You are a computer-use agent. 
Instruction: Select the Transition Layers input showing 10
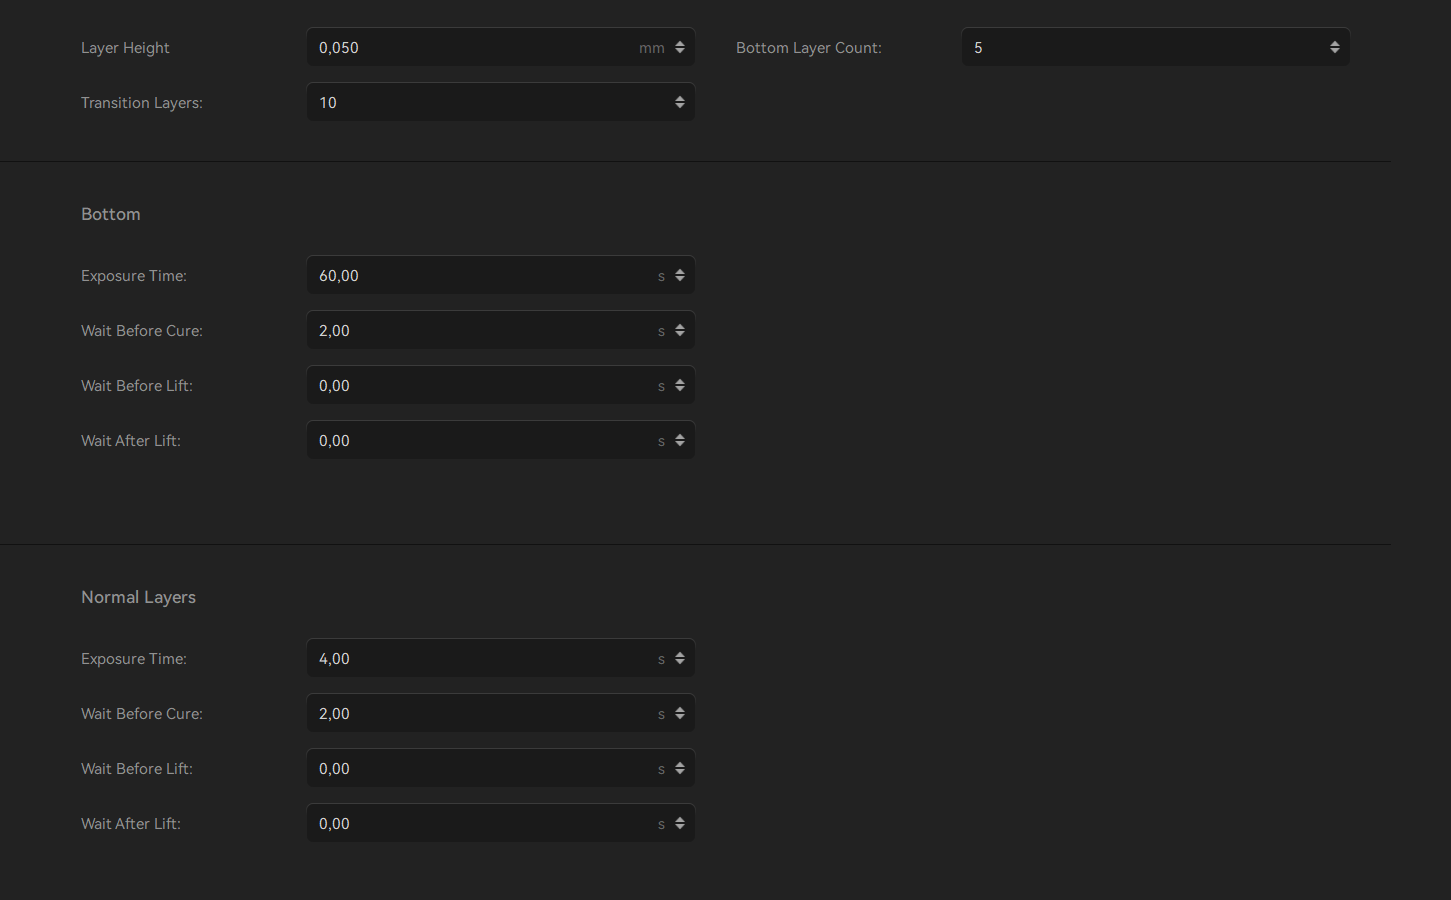(x=500, y=102)
